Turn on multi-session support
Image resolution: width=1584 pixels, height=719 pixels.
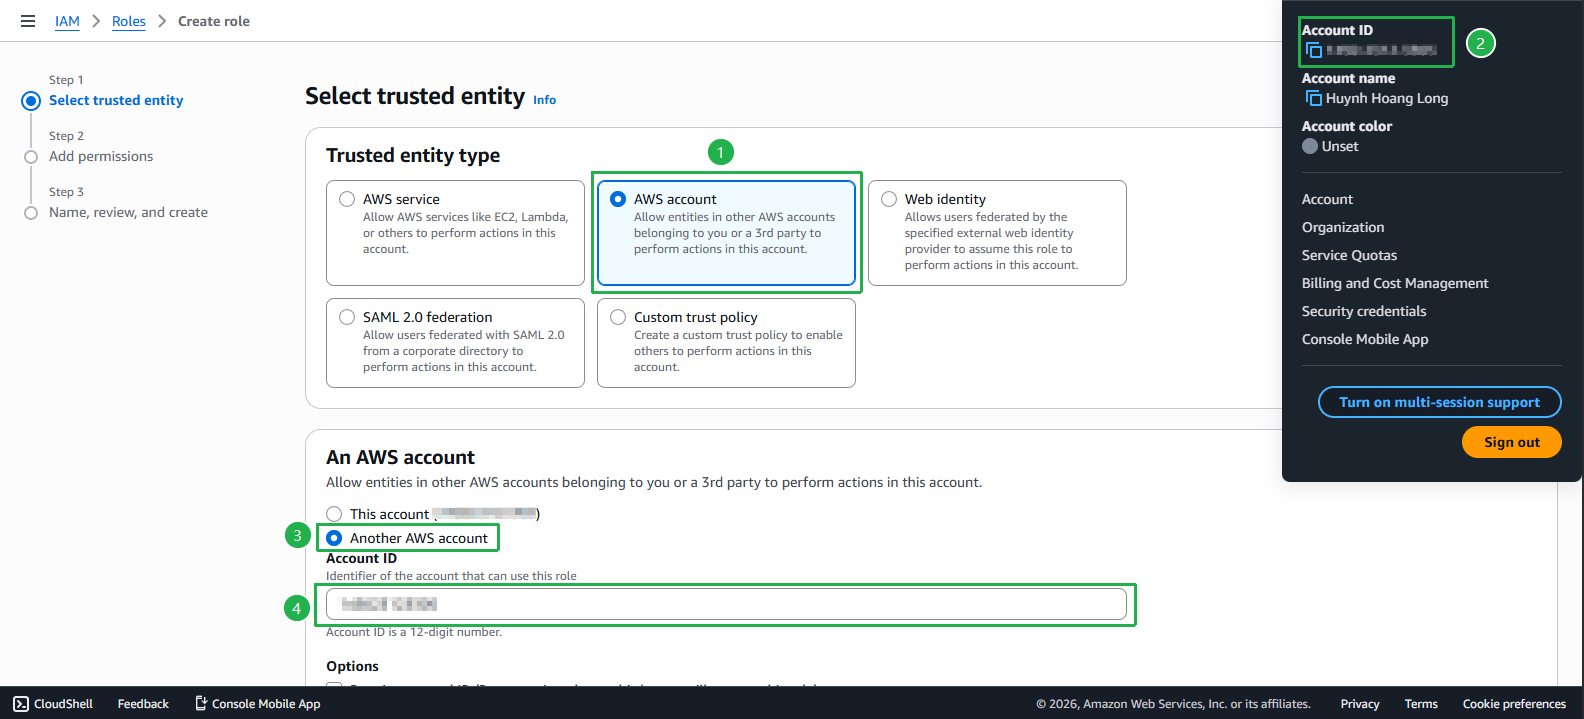(1439, 402)
